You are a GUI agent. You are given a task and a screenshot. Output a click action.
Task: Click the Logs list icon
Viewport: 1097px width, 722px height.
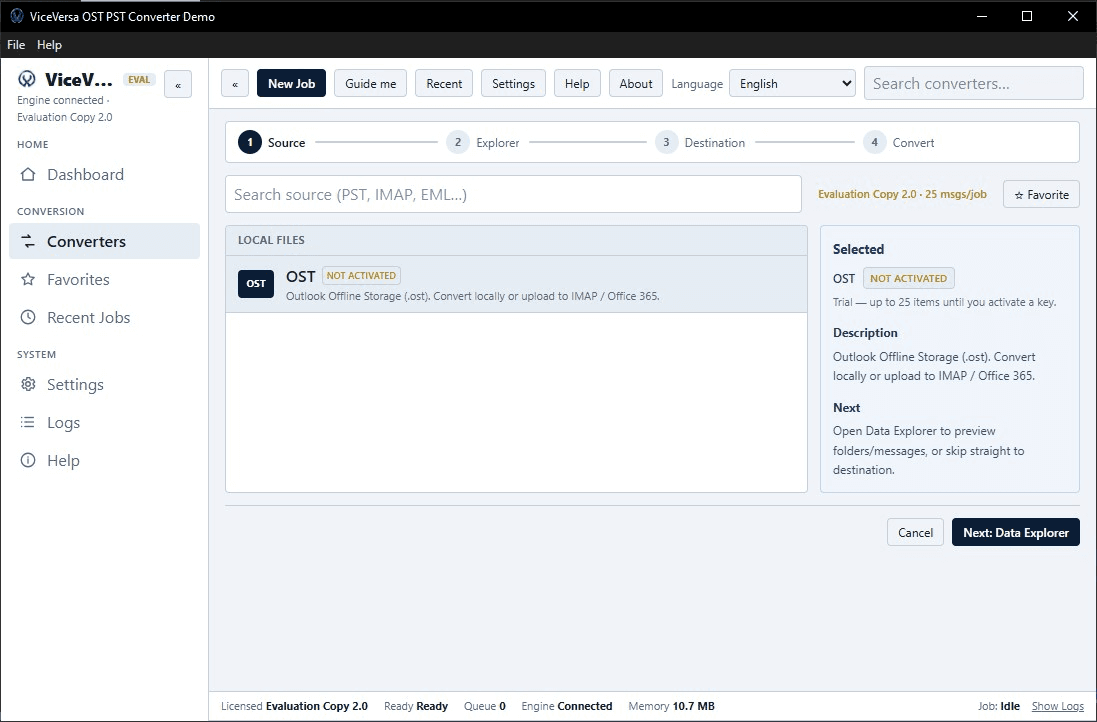(28, 422)
